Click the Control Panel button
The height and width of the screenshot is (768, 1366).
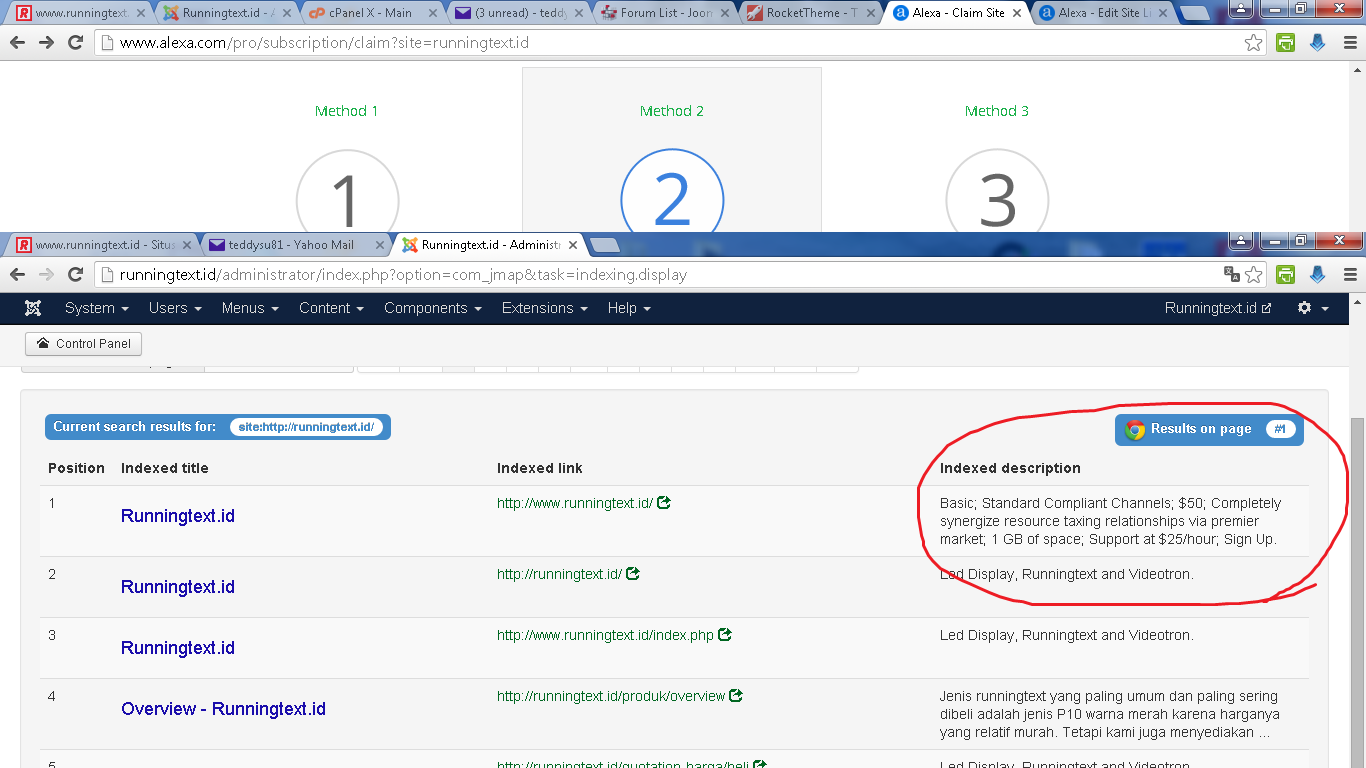pos(84,343)
